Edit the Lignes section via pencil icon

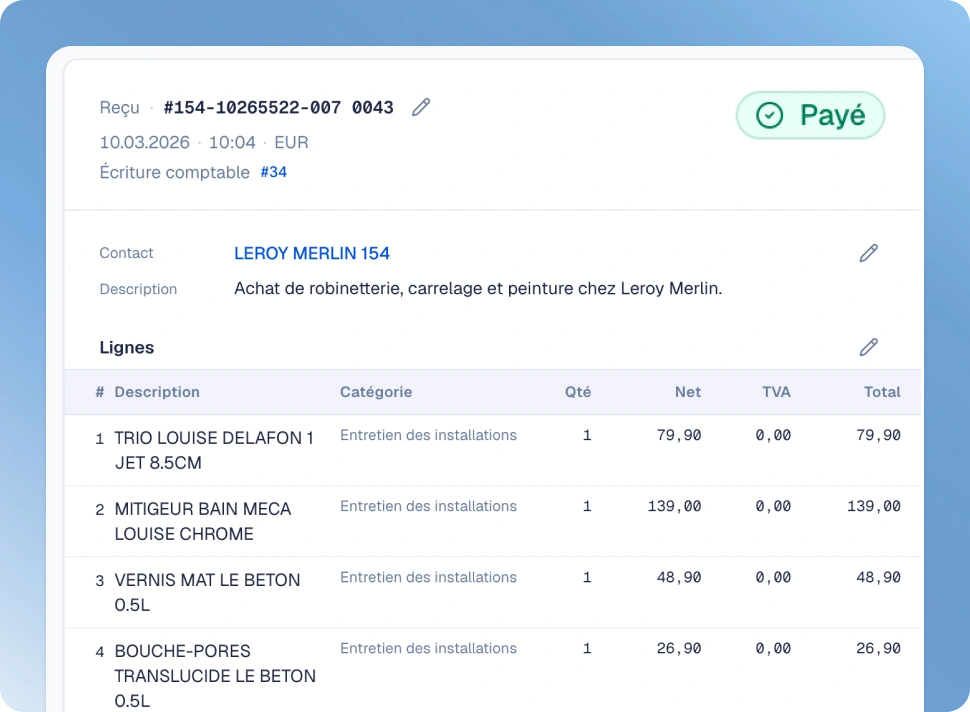[x=869, y=347]
